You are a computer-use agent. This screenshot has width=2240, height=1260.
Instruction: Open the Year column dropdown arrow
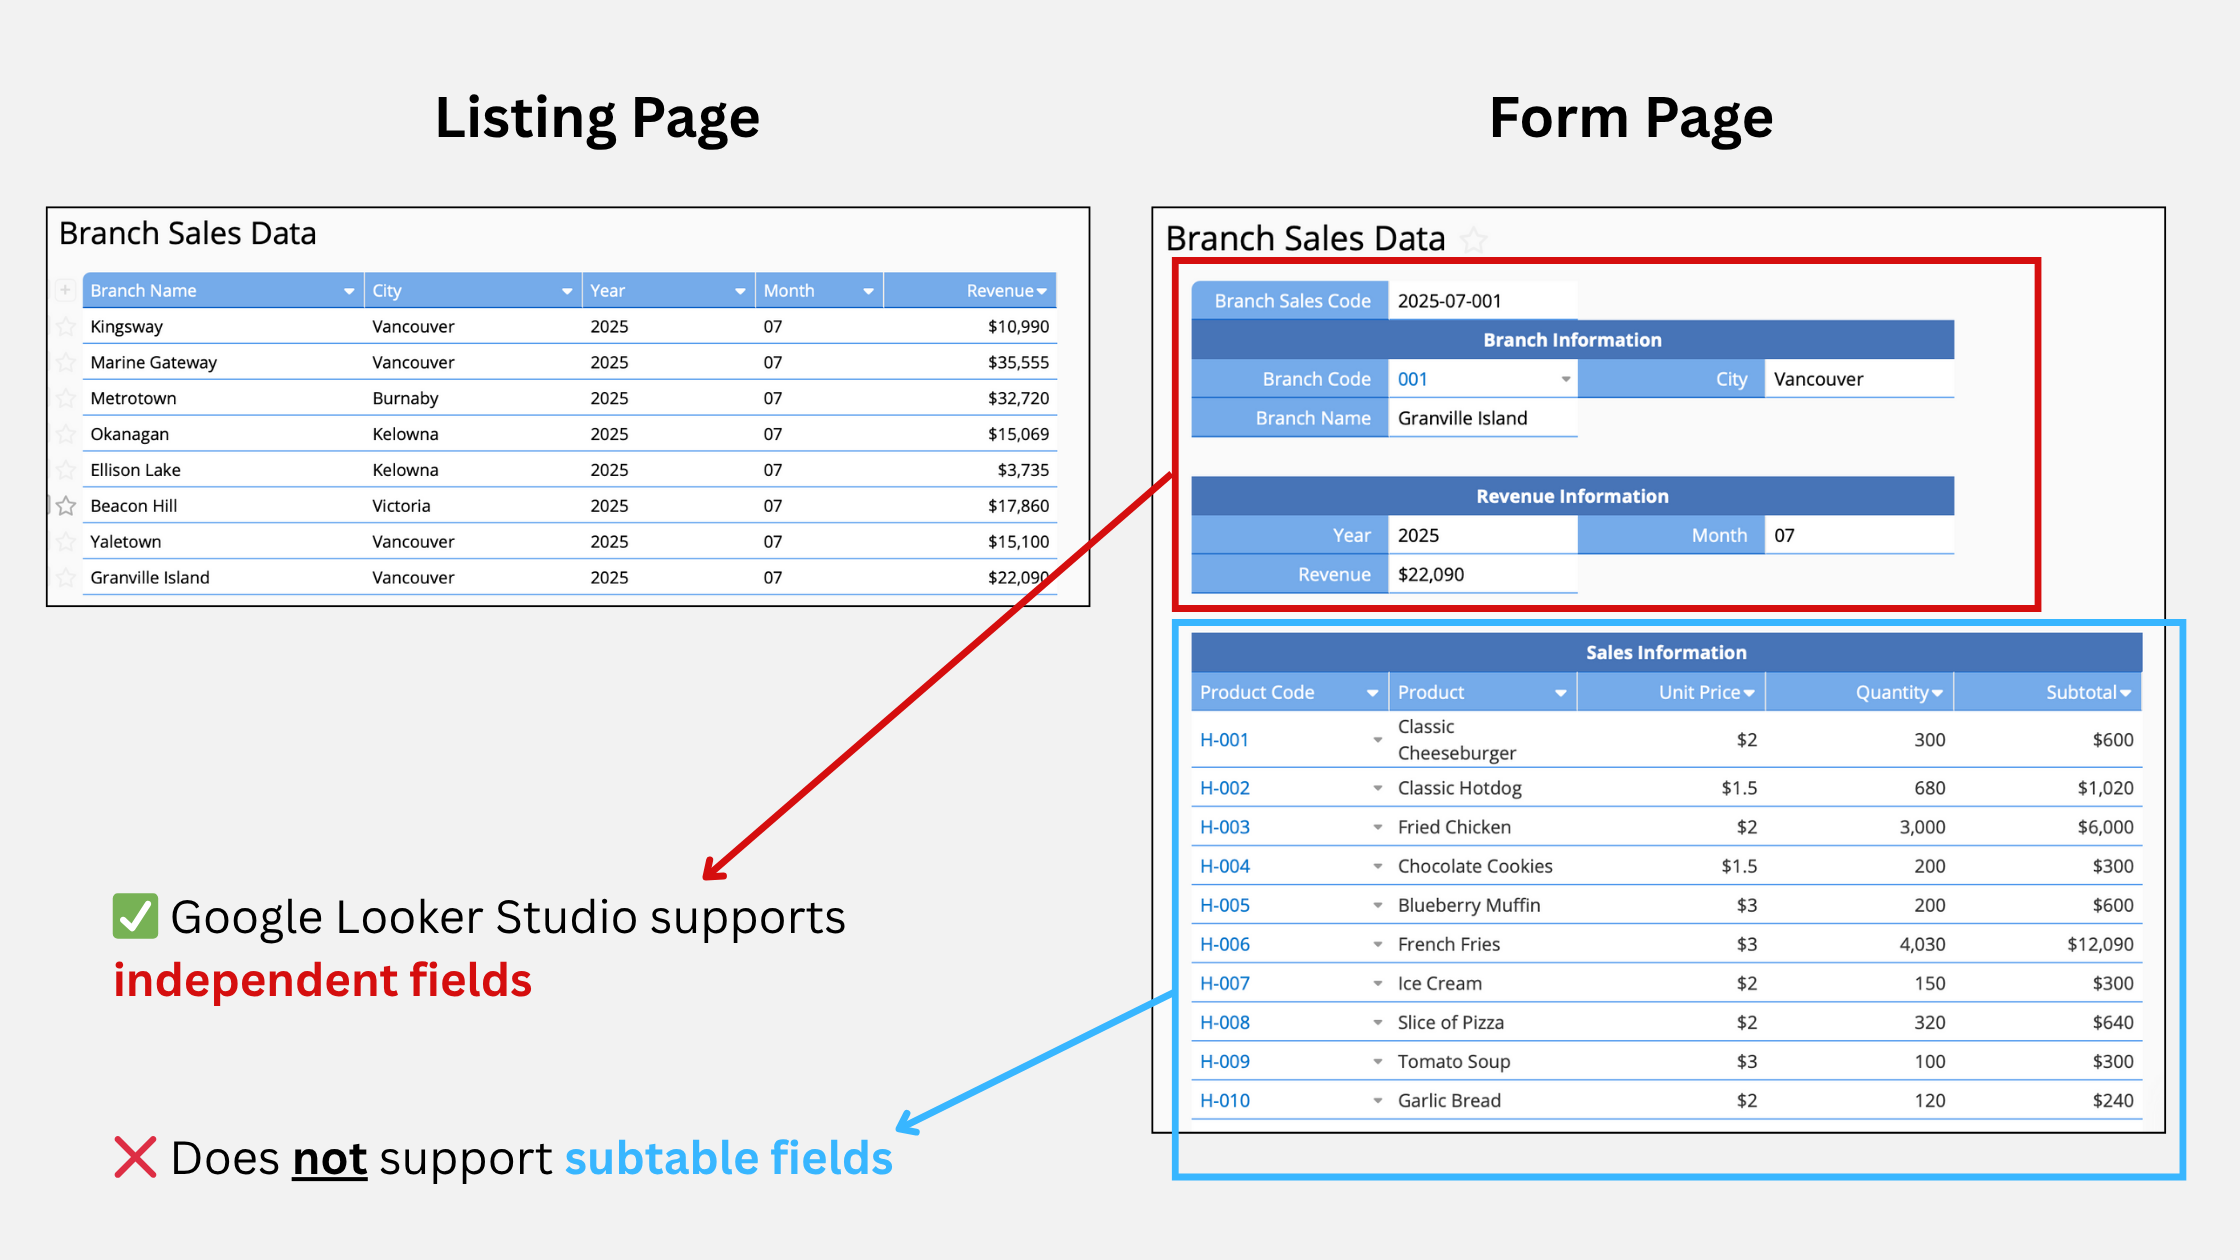[x=740, y=291]
